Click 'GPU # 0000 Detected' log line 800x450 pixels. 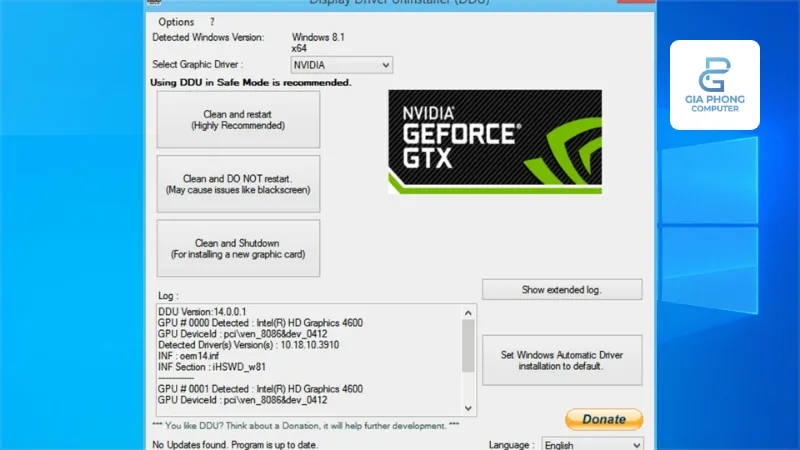coord(260,323)
